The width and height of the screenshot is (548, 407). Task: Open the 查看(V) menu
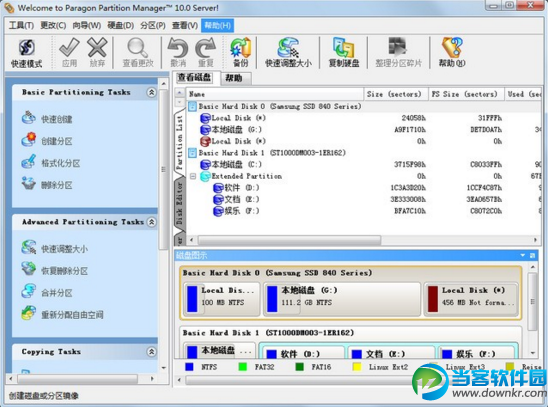[185, 26]
